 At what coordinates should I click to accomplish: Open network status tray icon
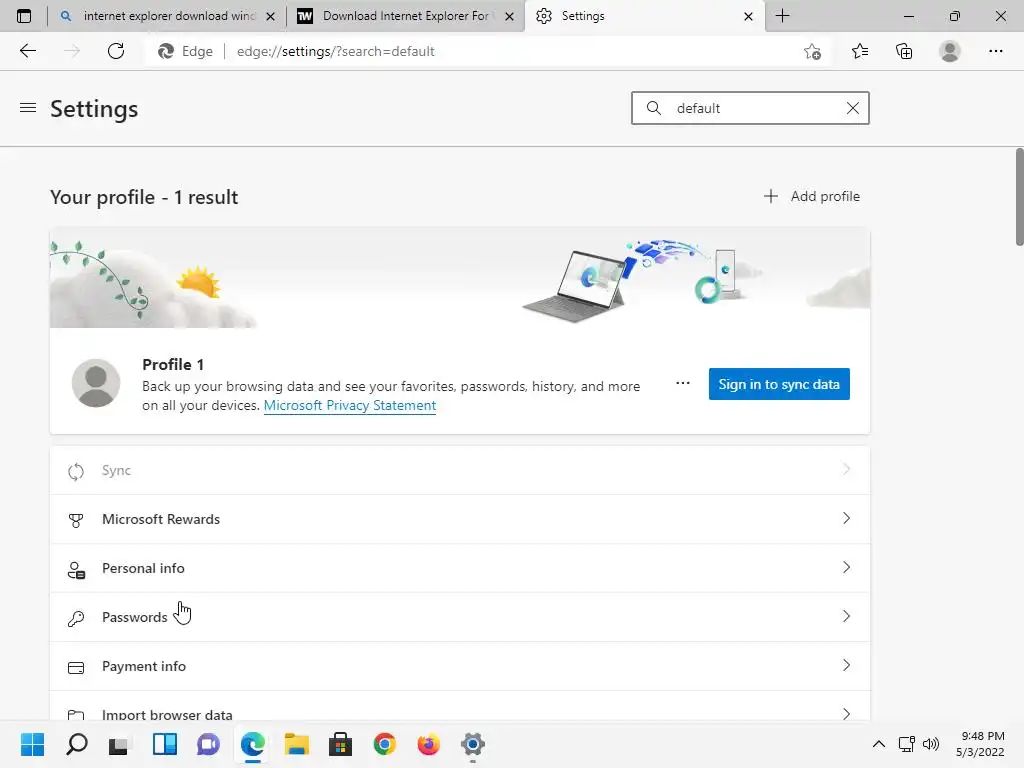point(906,744)
